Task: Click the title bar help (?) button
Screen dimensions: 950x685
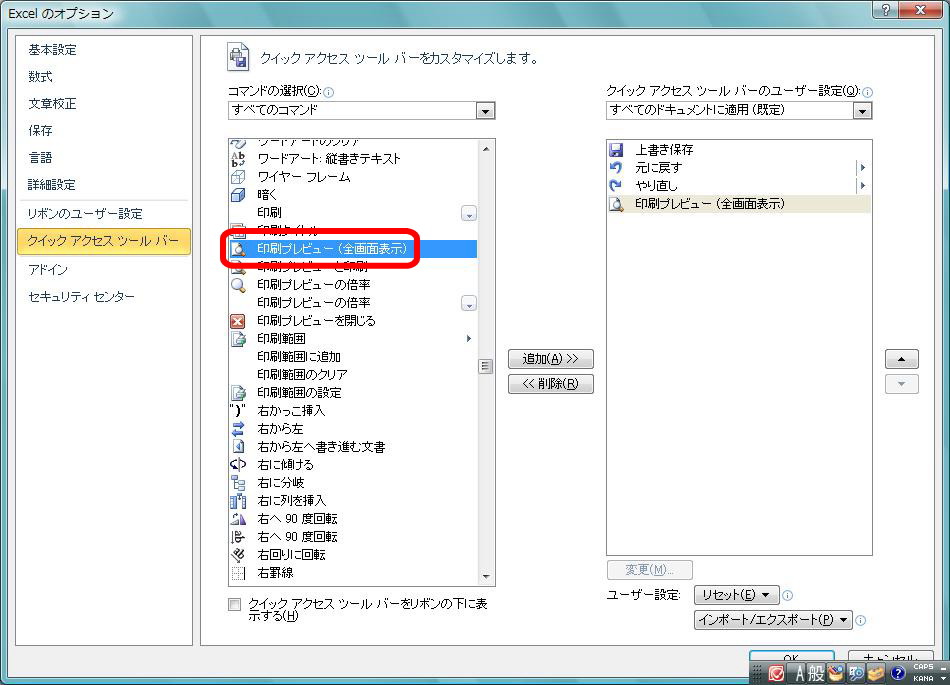Action: (885, 10)
